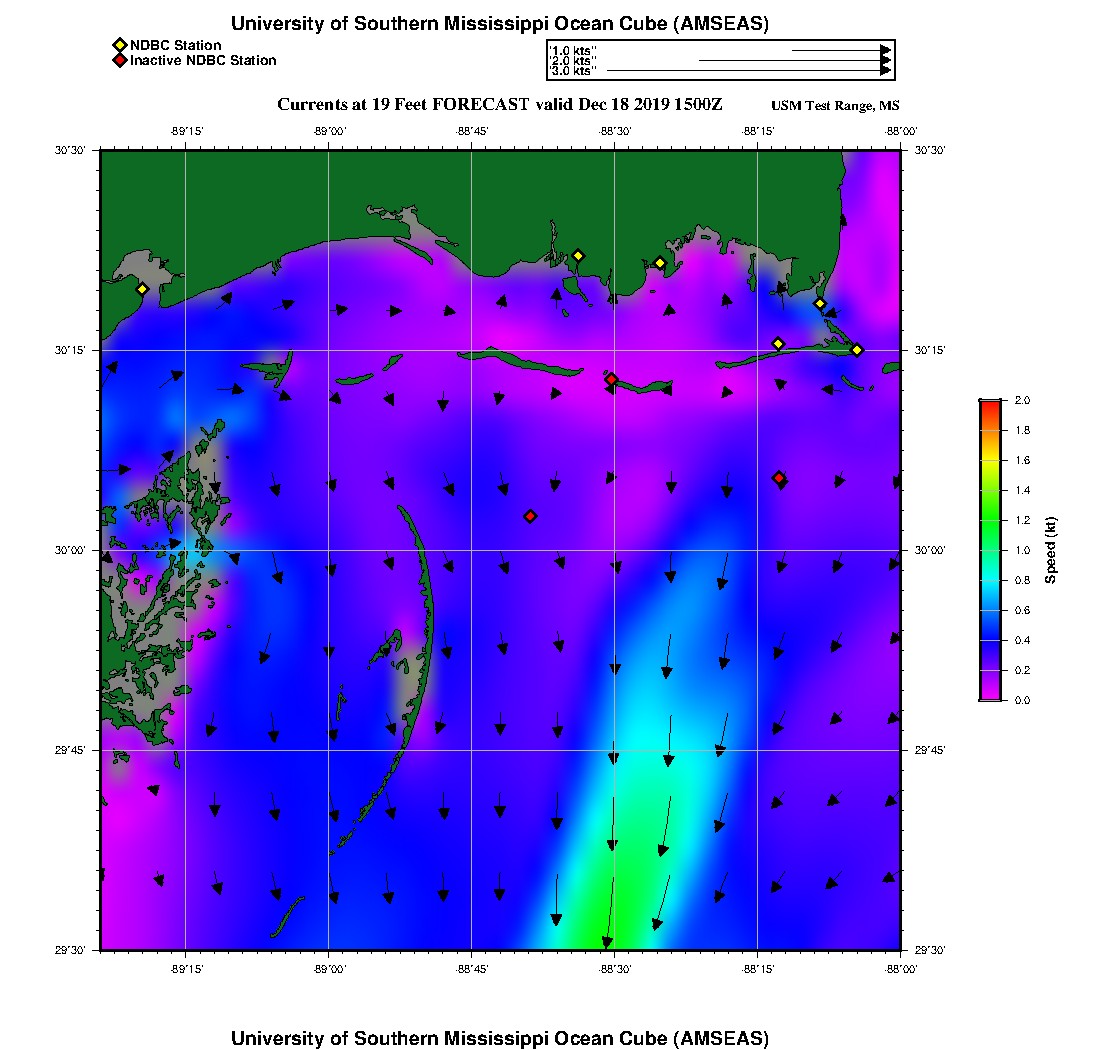Click the red top end of the speed color bar
Viewport: 1100px width, 1050px height.
pos(989,404)
